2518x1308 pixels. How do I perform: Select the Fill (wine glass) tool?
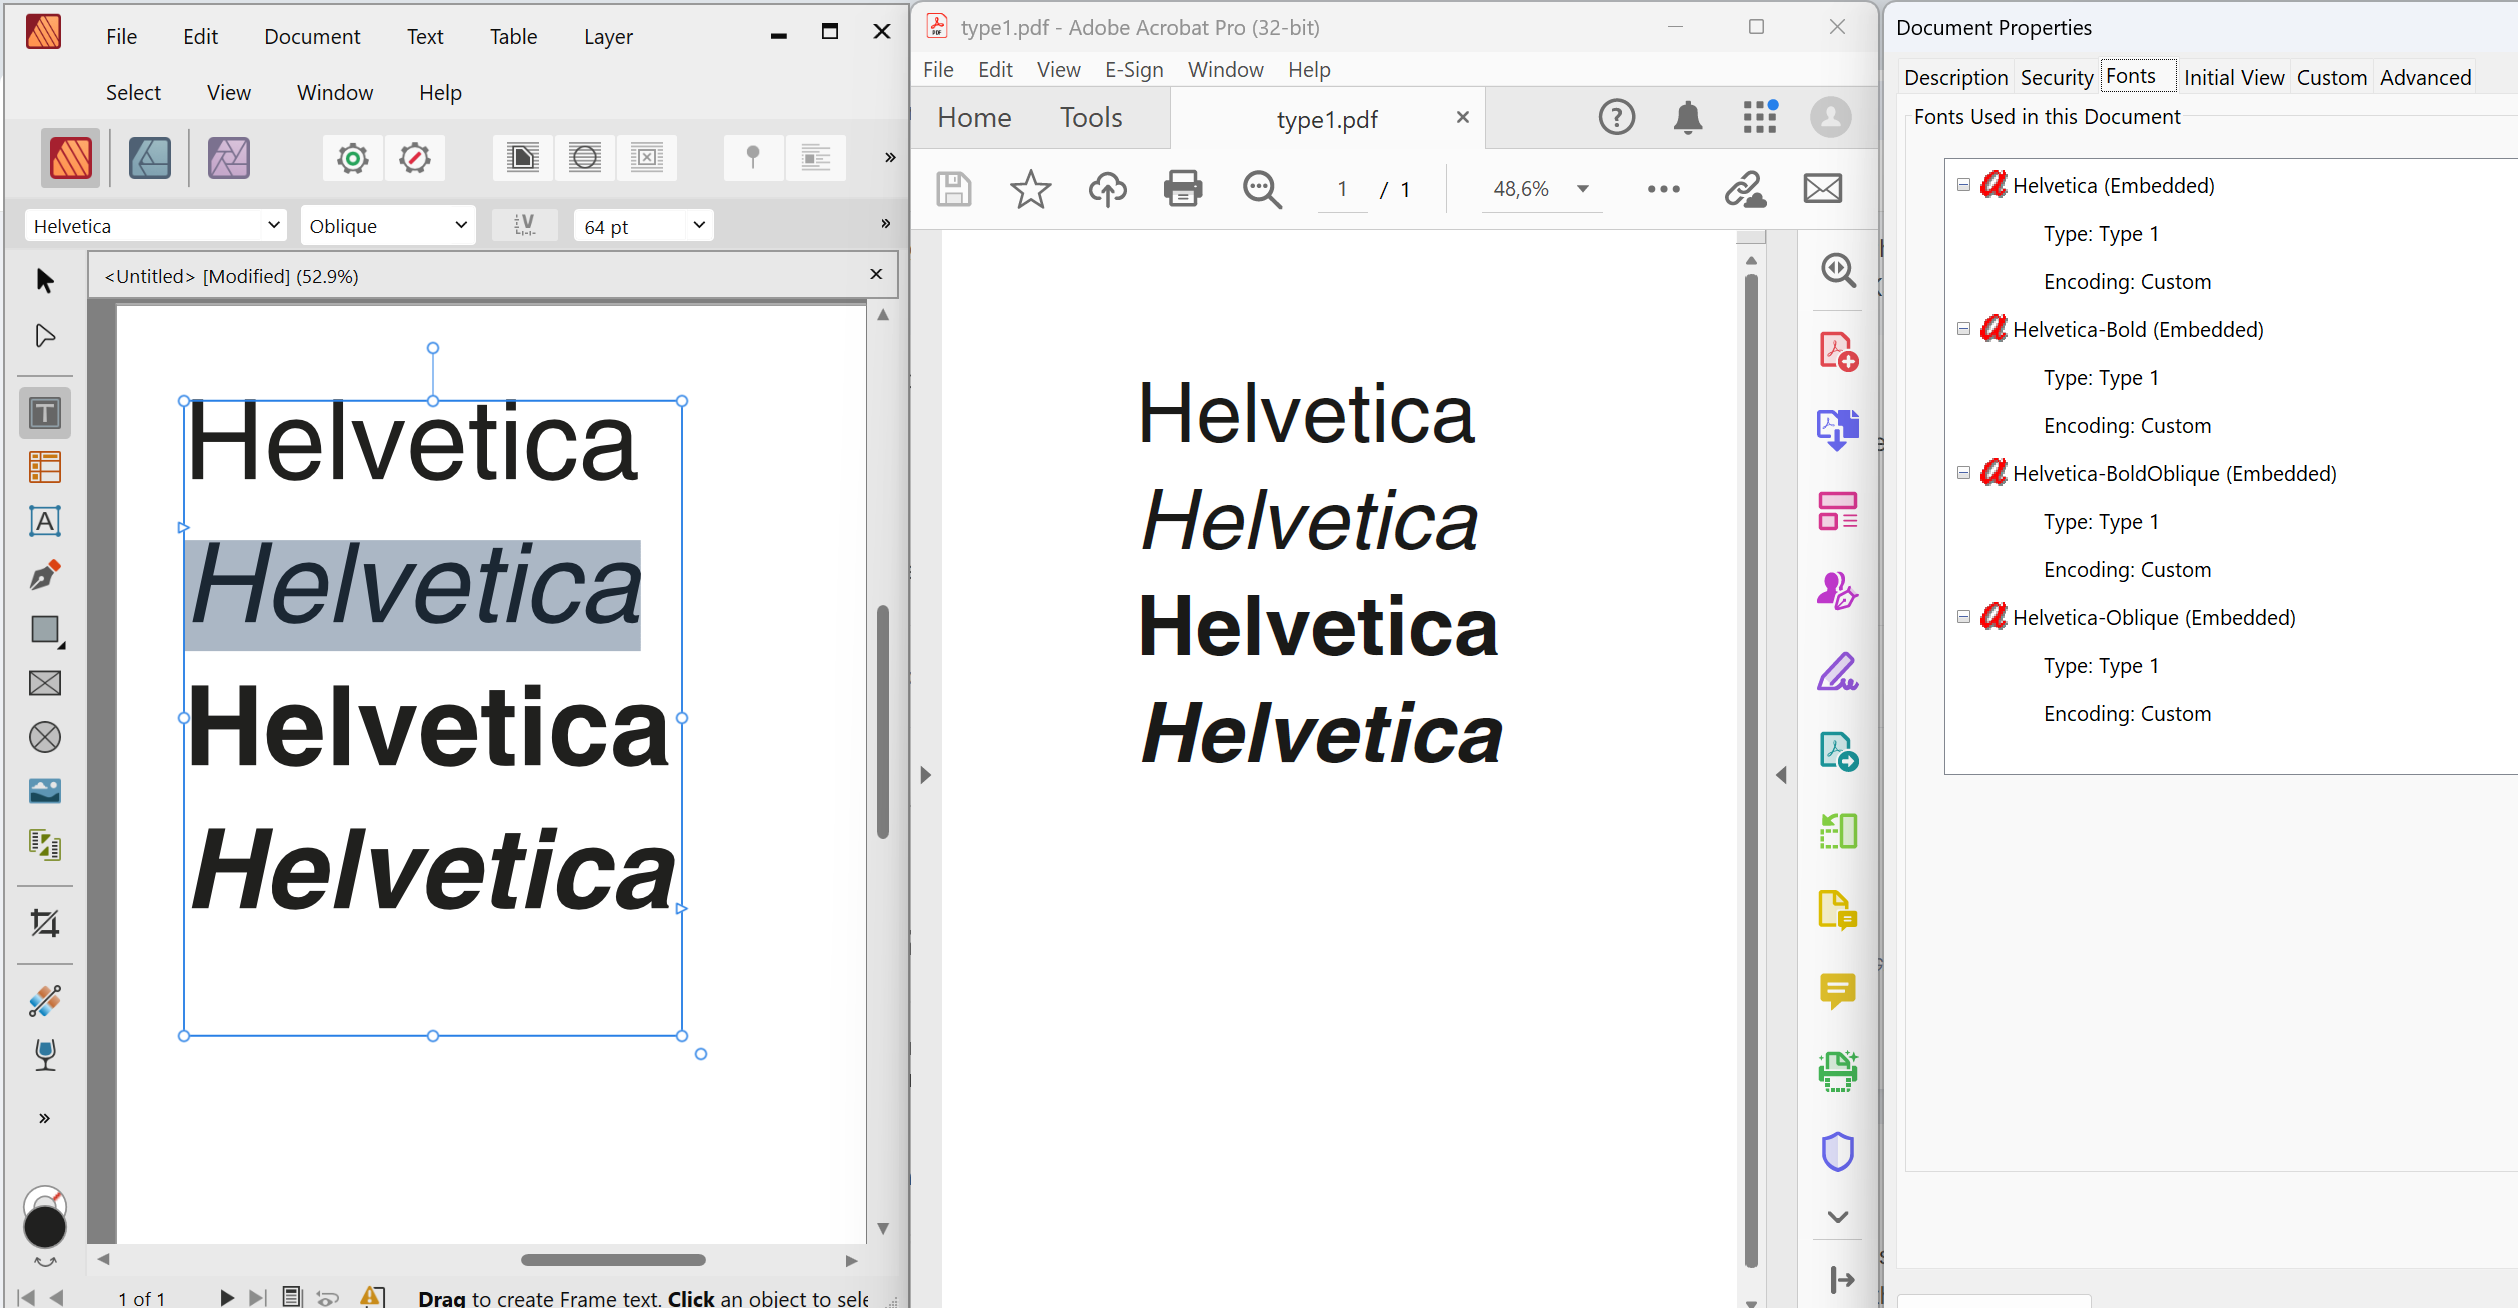point(45,1055)
